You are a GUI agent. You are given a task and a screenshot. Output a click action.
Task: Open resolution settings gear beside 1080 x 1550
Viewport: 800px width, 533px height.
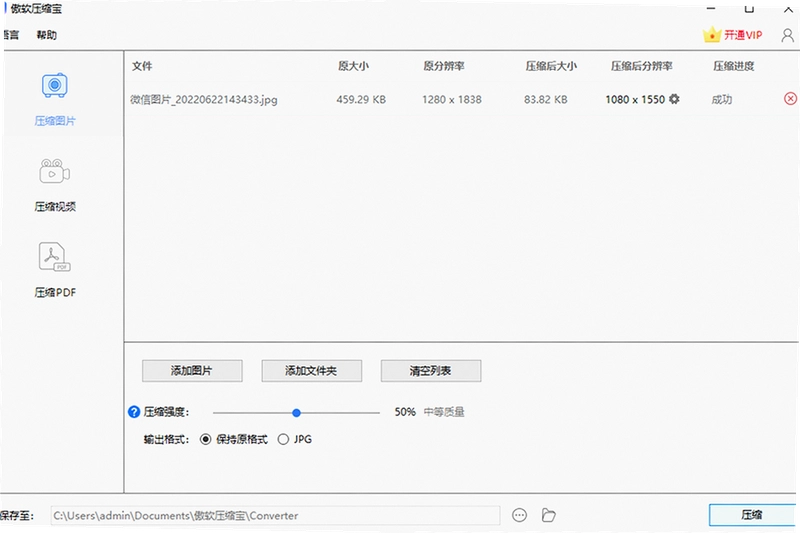pos(674,99)
